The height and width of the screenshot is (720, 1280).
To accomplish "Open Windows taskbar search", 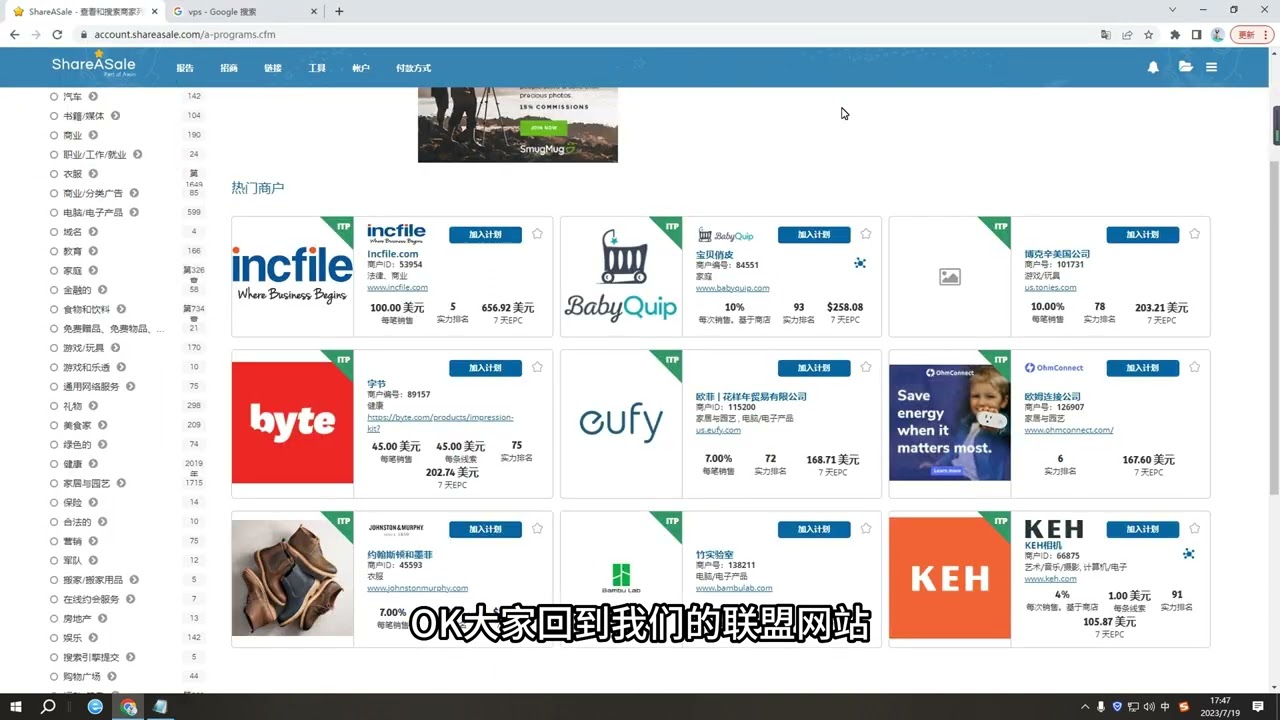I will (48, 707).
